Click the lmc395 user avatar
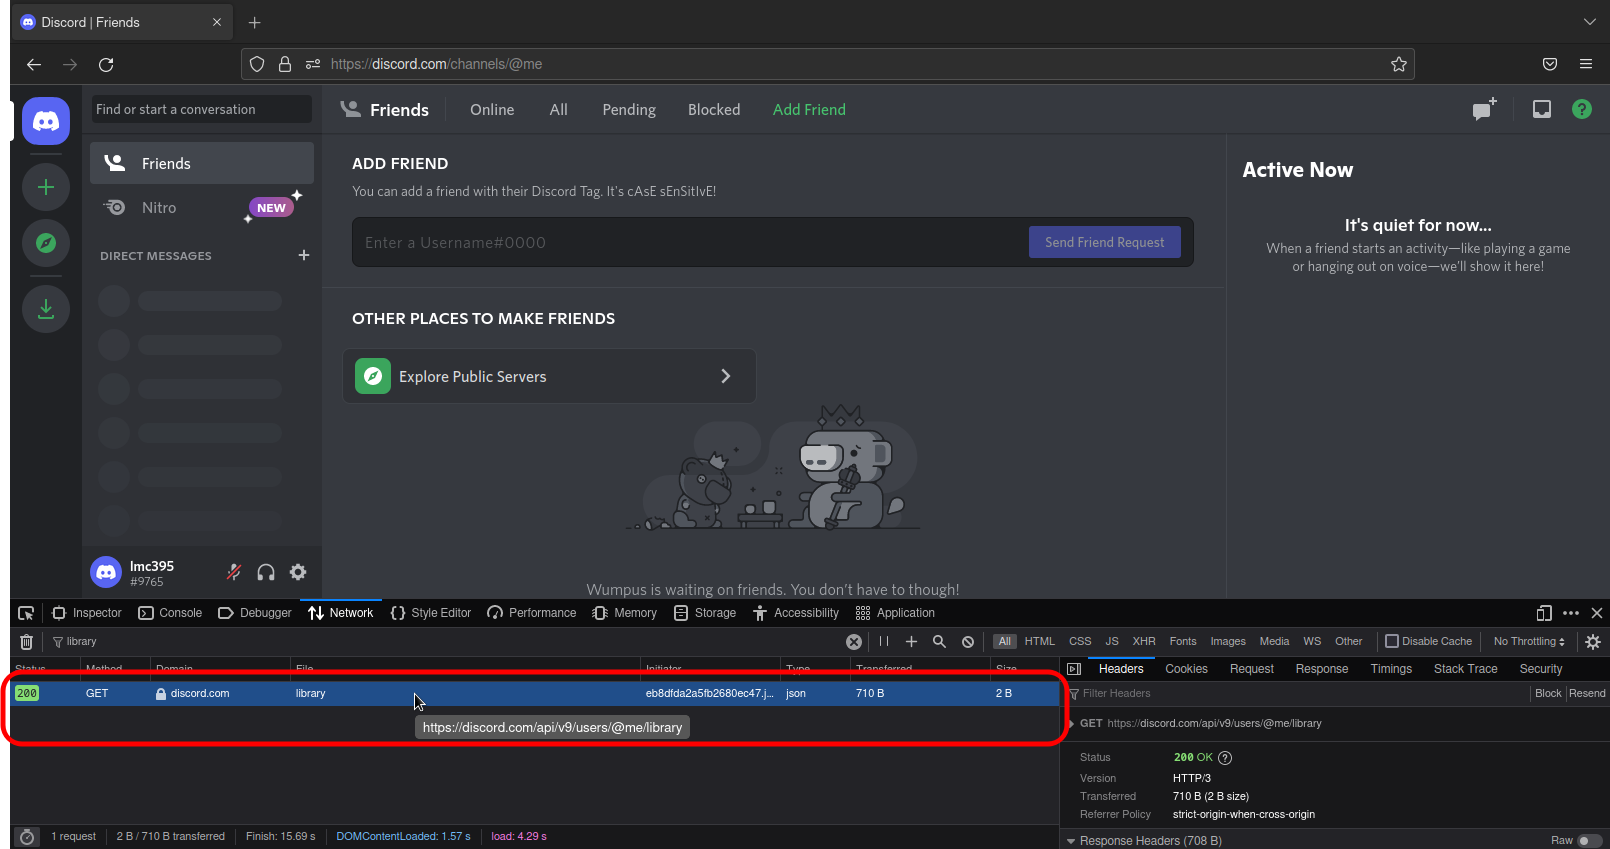 (106, 572)
